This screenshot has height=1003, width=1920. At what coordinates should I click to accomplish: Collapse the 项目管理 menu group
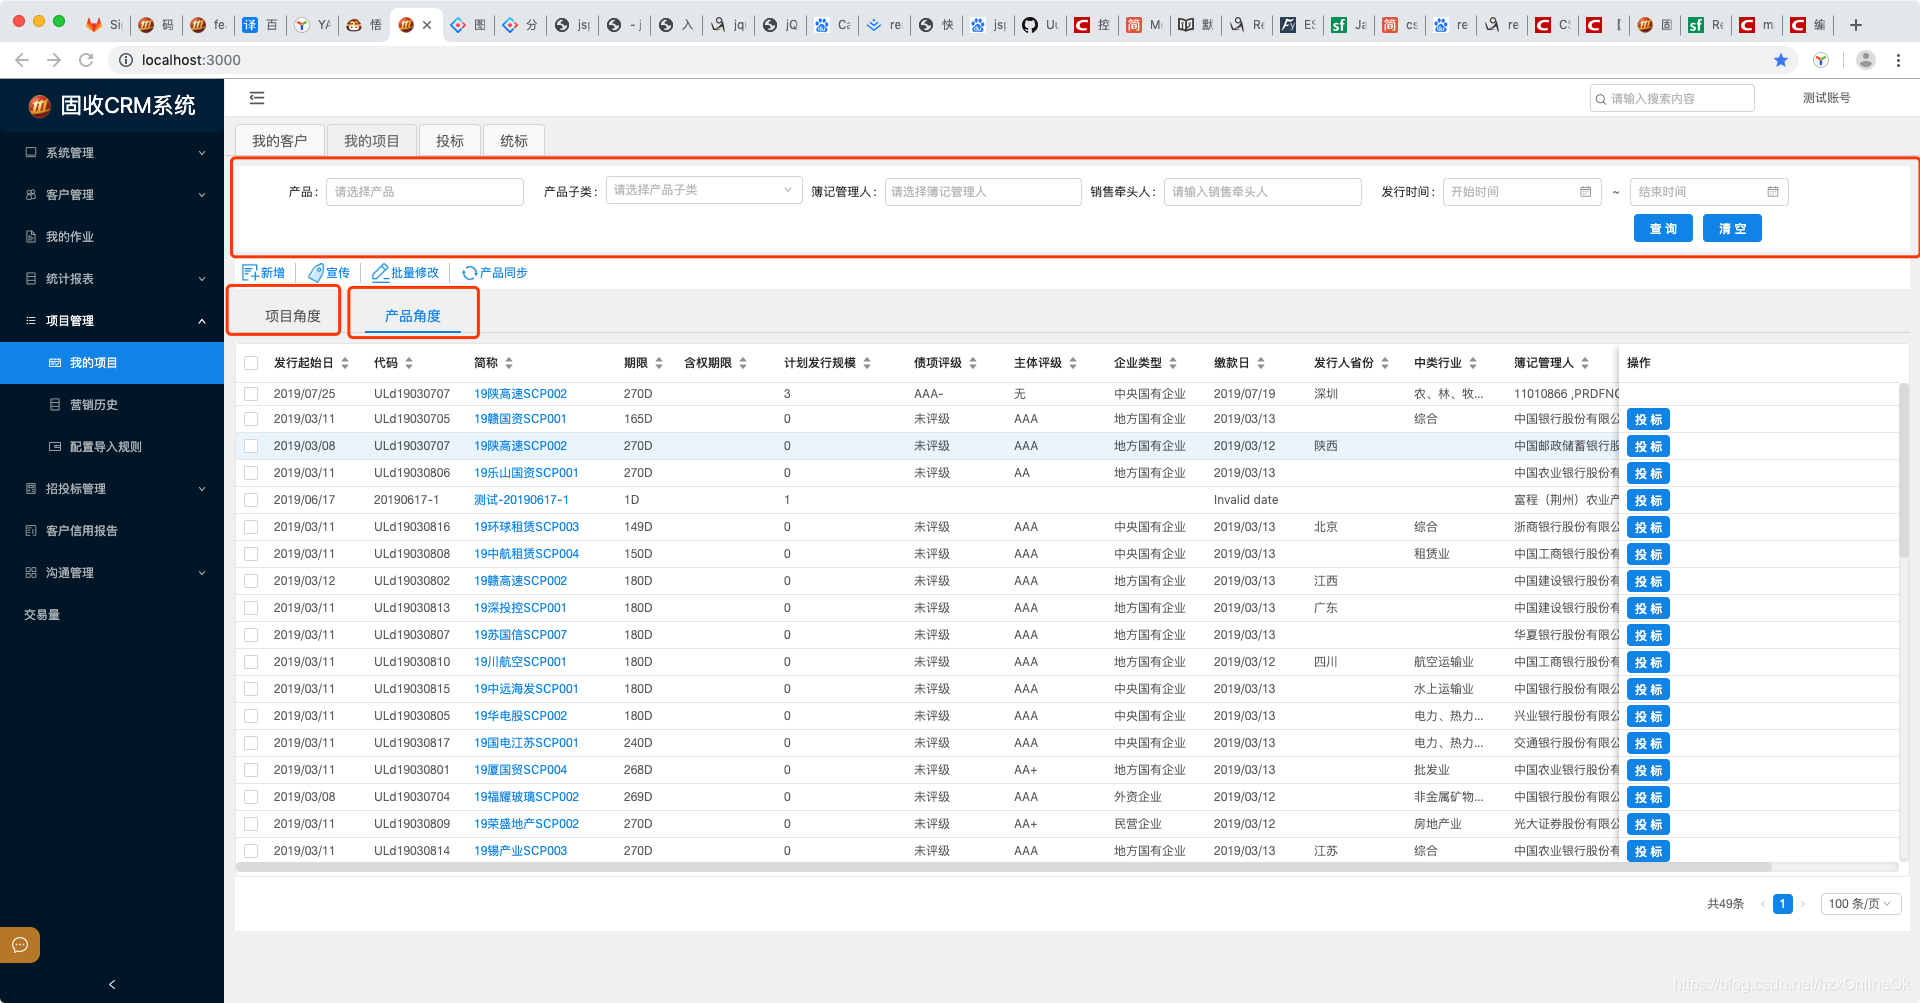[111, 320]
